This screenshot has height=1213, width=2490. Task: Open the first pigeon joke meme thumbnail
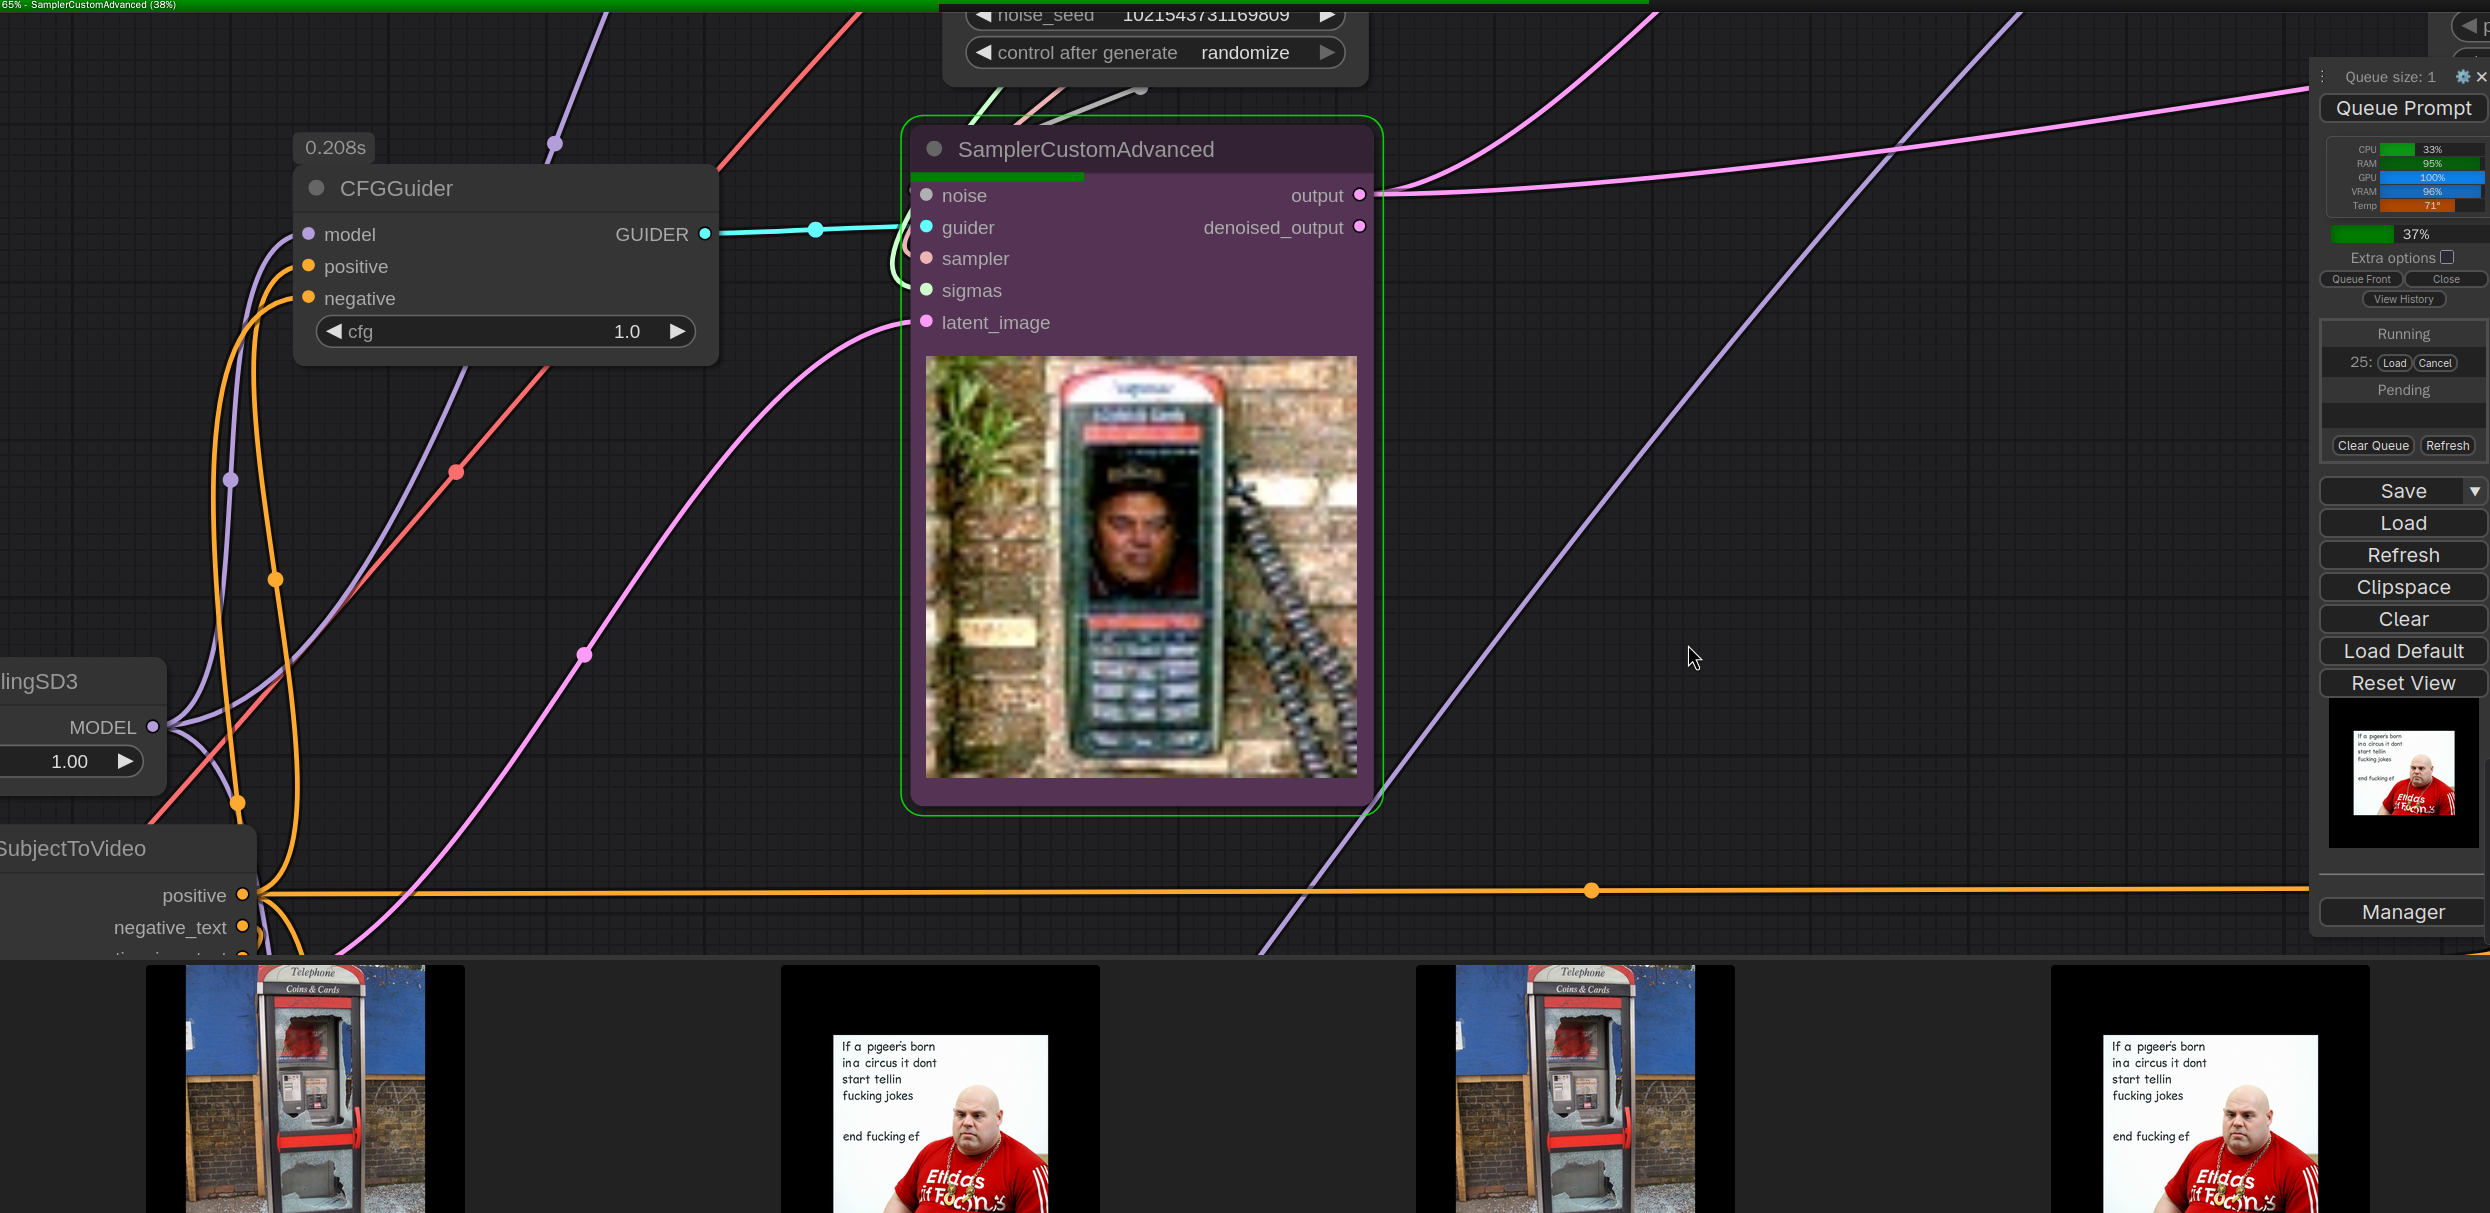tap(940, 1089)
